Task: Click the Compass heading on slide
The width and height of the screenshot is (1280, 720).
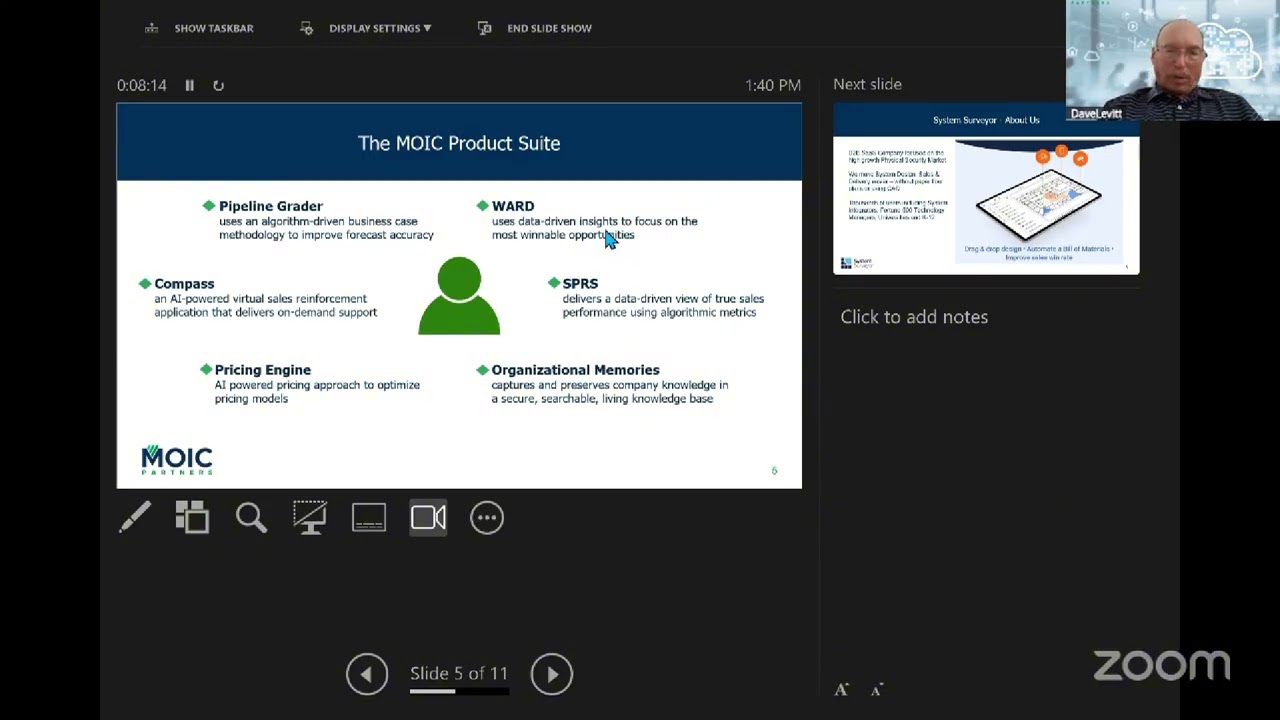Action: pyautogui.click(x=184, y=284)
